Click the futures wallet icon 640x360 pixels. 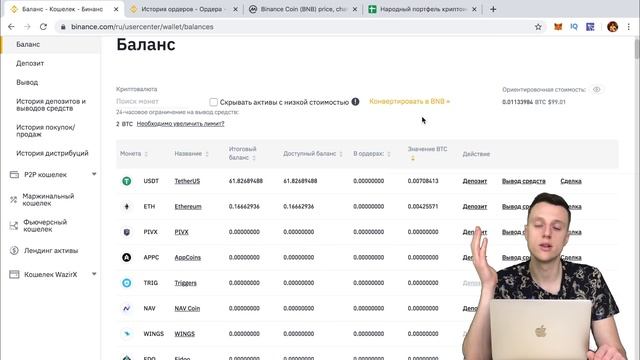(13, 226)
